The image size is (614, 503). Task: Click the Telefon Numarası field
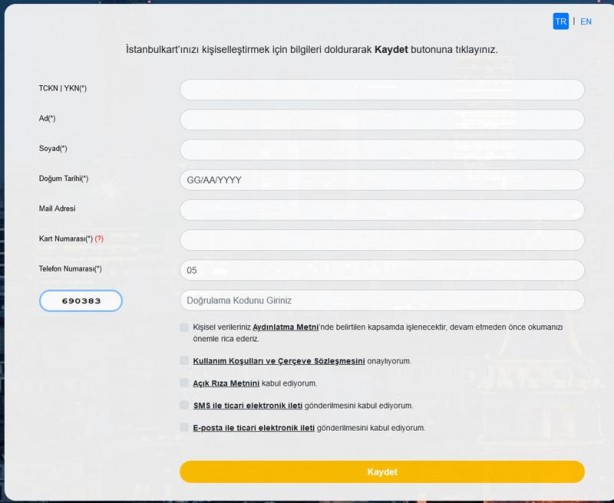[382, 270]
